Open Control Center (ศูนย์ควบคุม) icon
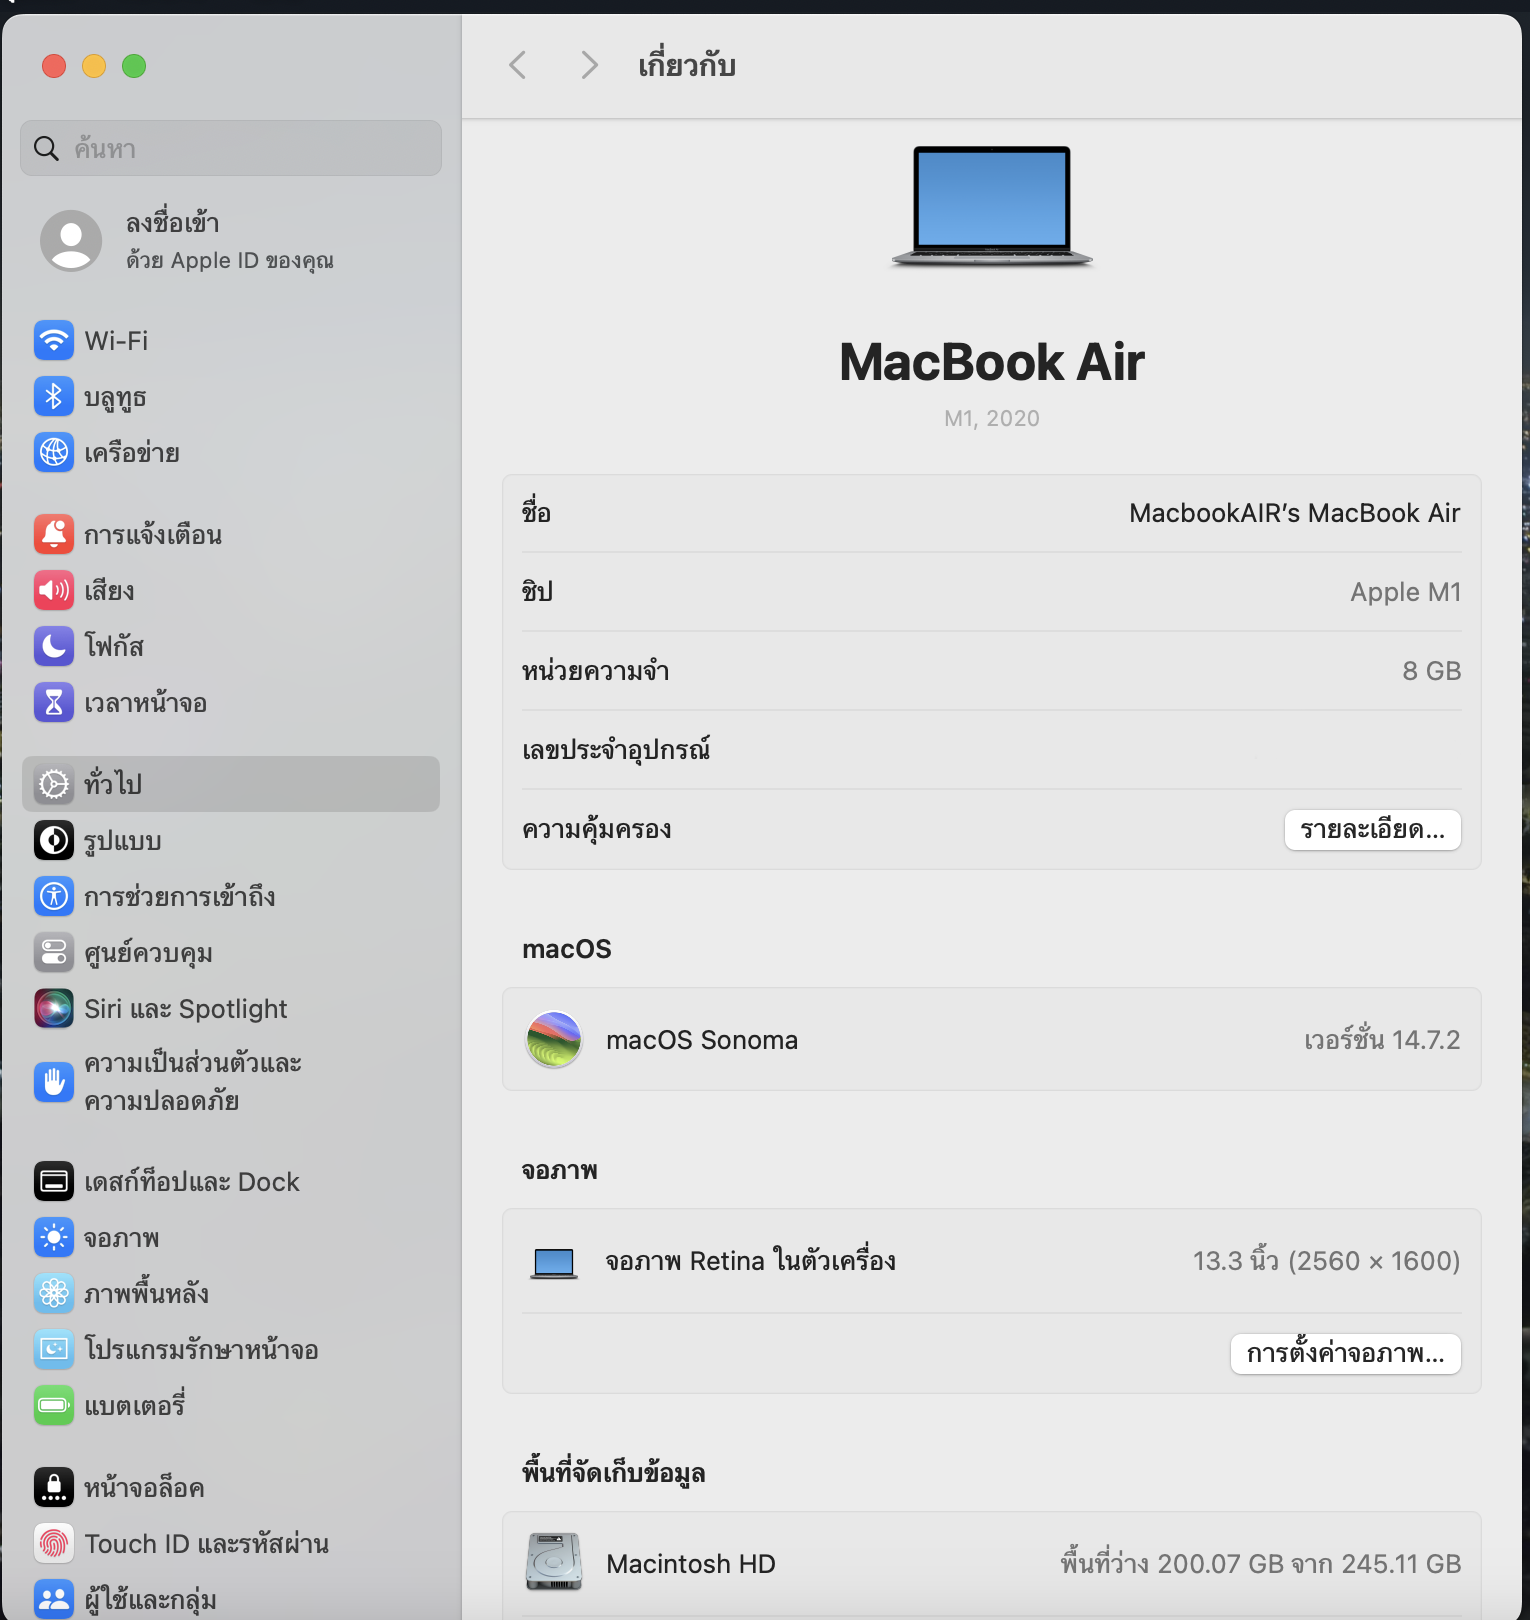The image size is (1530, 1620). point(54,952)
